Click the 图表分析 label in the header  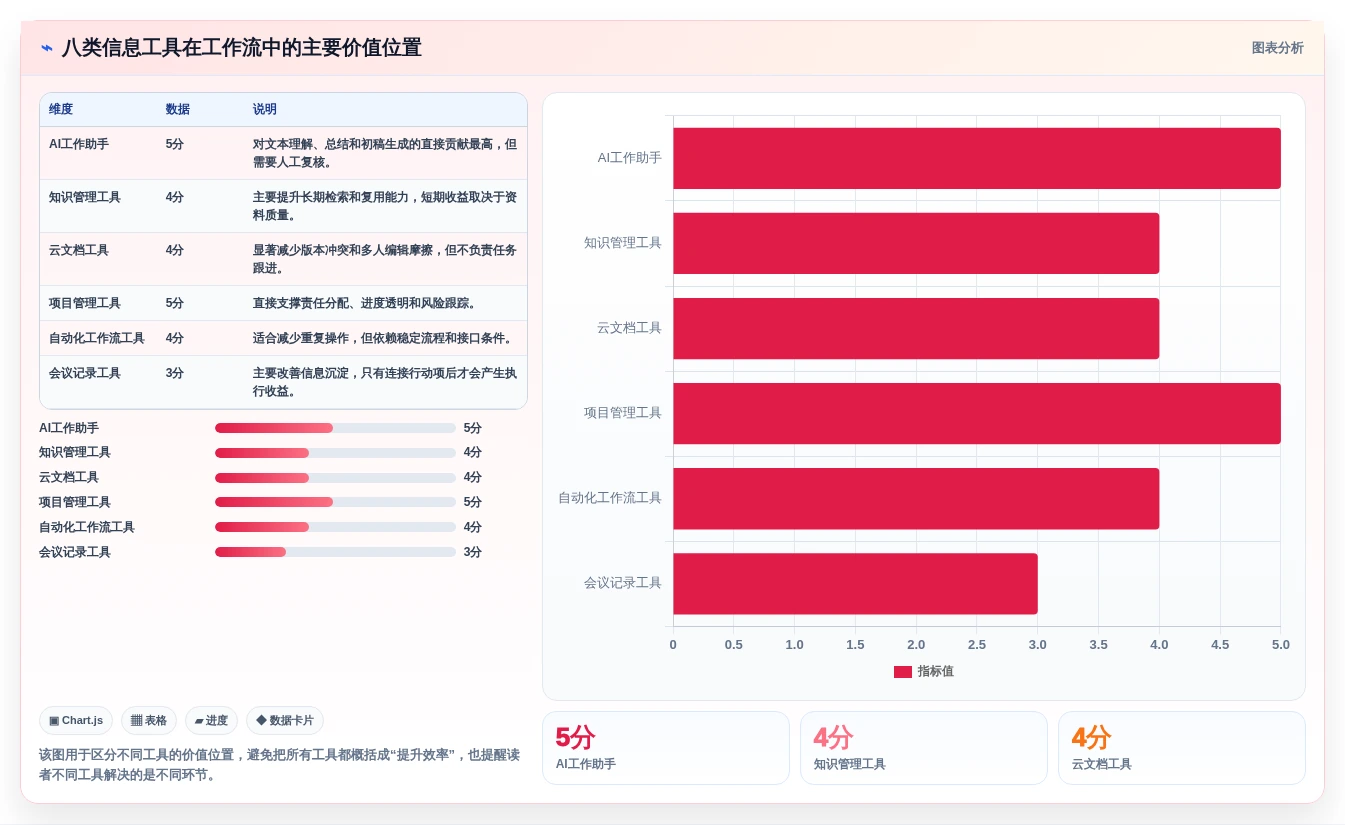[1277, 48]
